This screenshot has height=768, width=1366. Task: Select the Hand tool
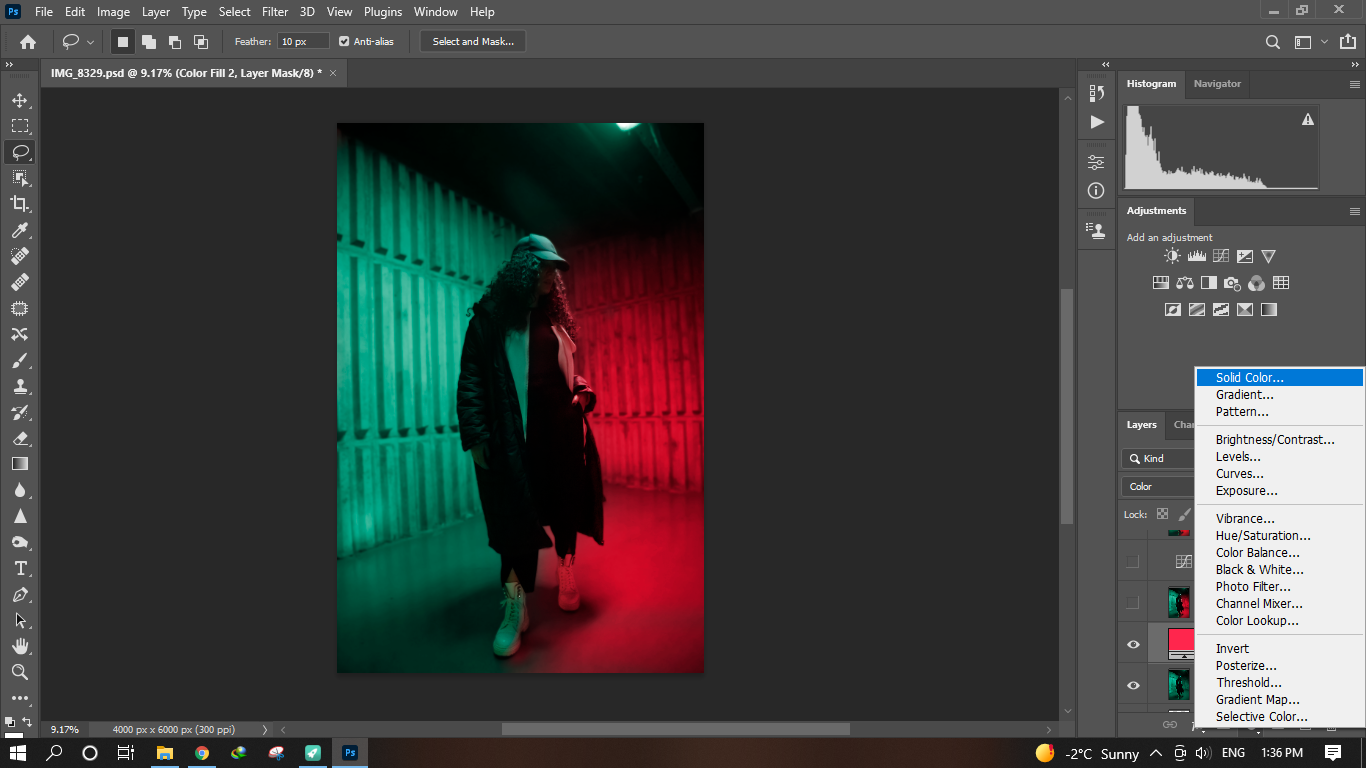[x=20, y=646]
